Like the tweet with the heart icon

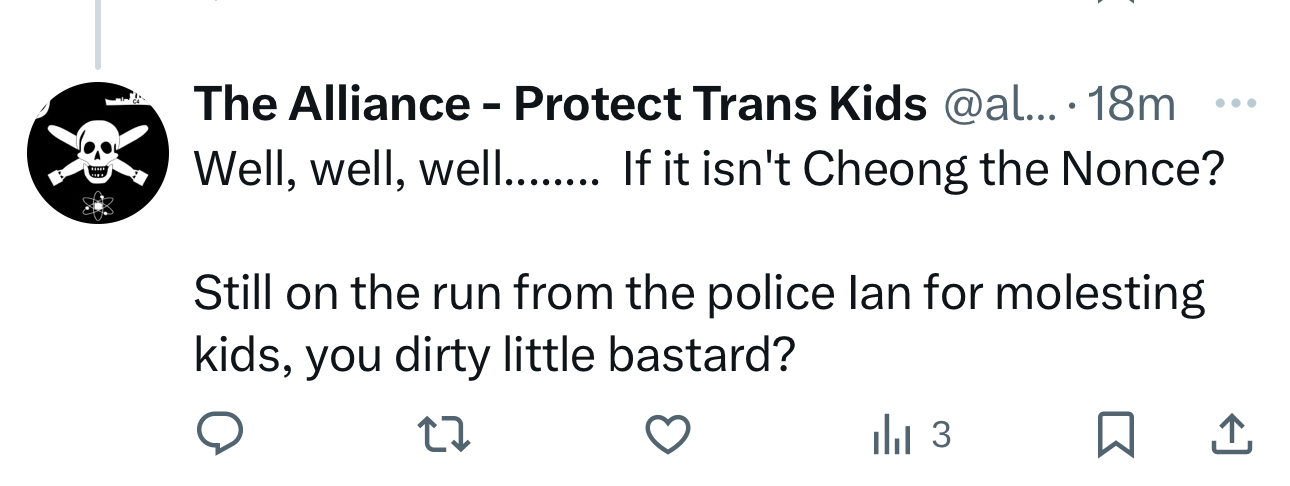pos(668,434)
